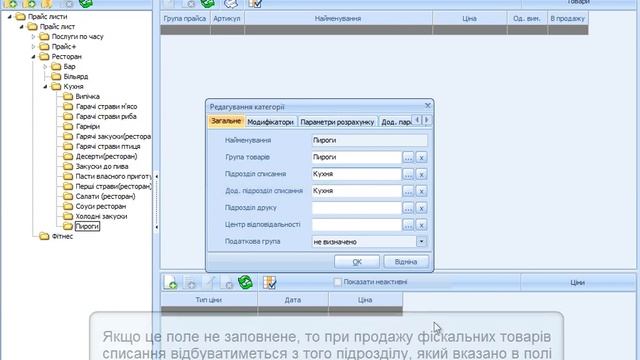Expand the Послуги по часу node
Image resolution: width=640 pixels, height=360 pixels.
pos(33,37)
